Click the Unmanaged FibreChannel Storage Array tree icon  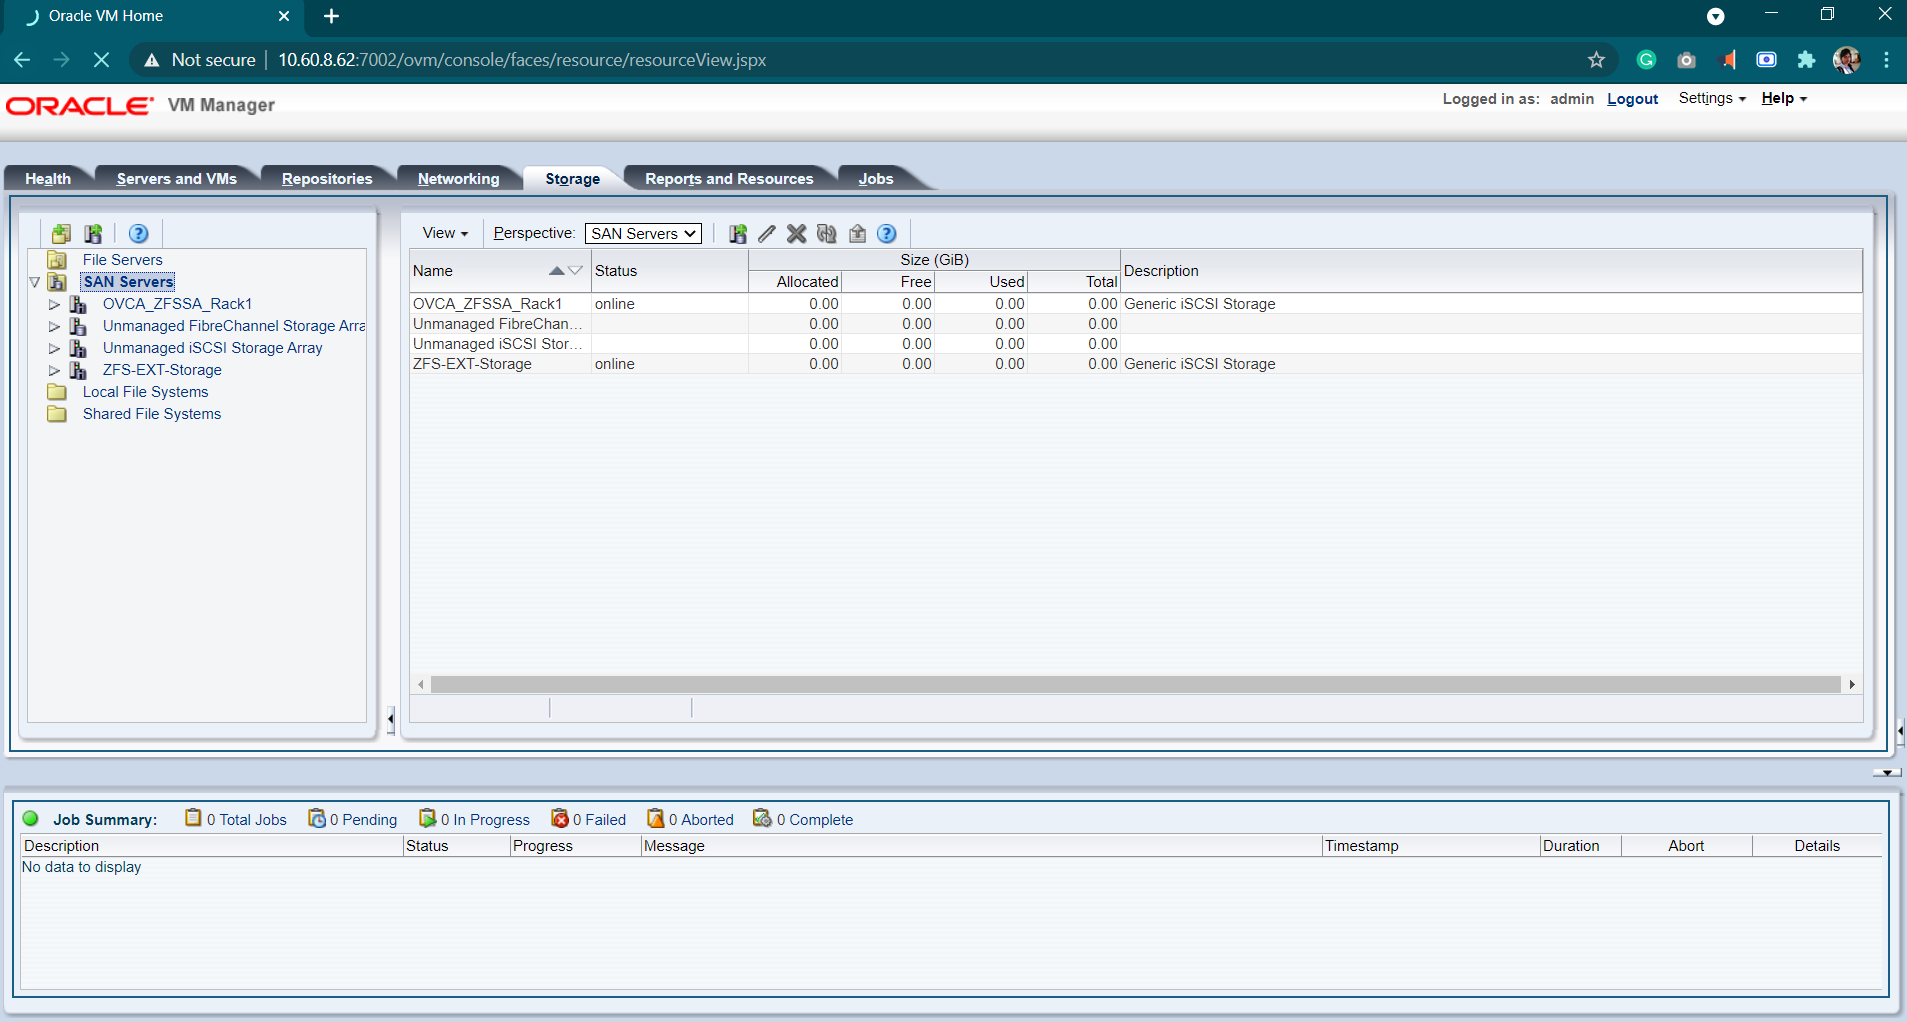click(78, 326)
